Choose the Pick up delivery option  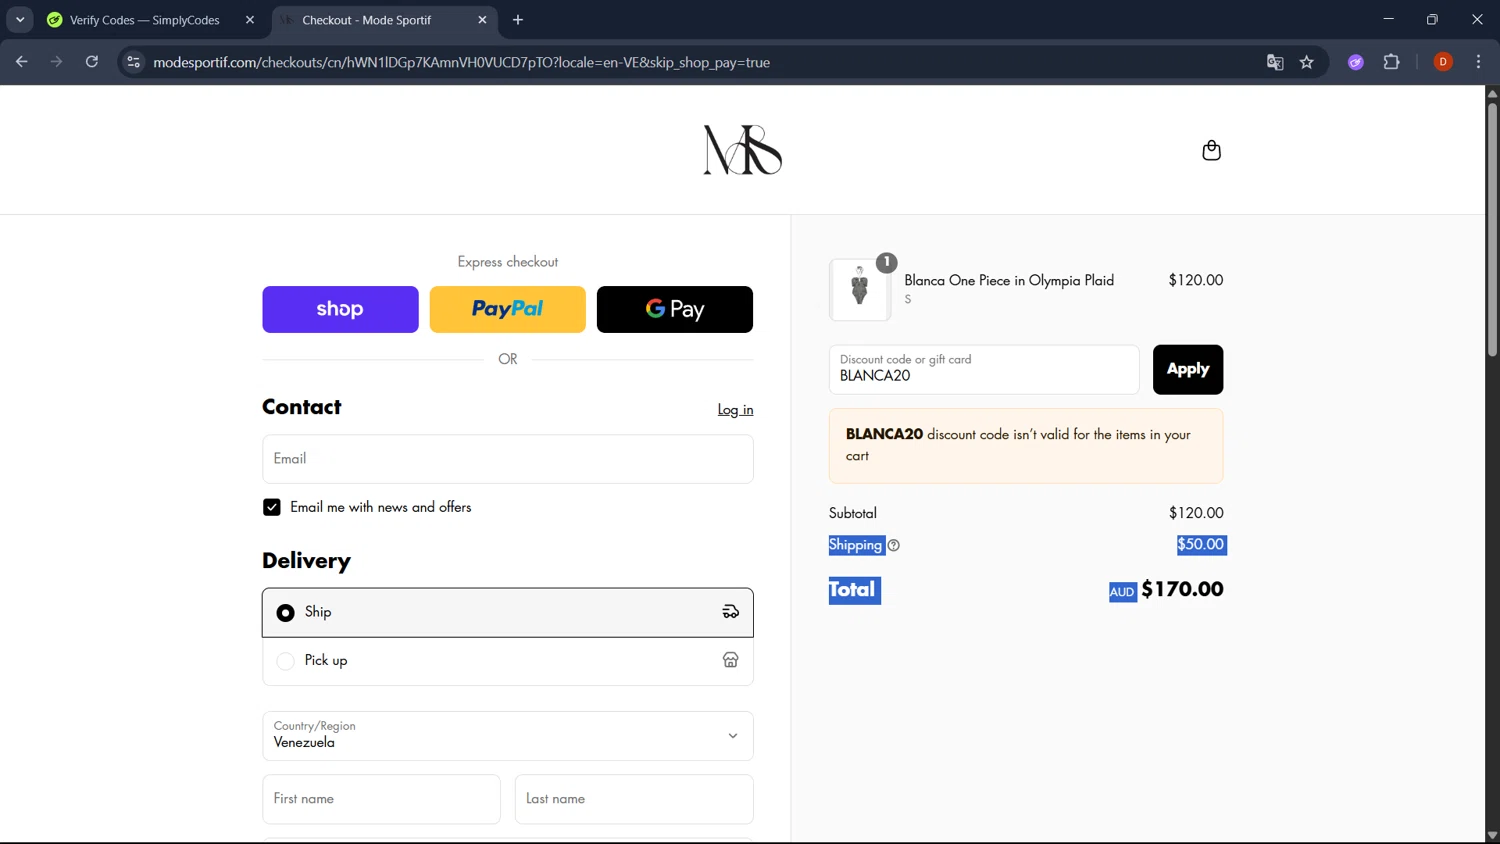tap(508, 661)
